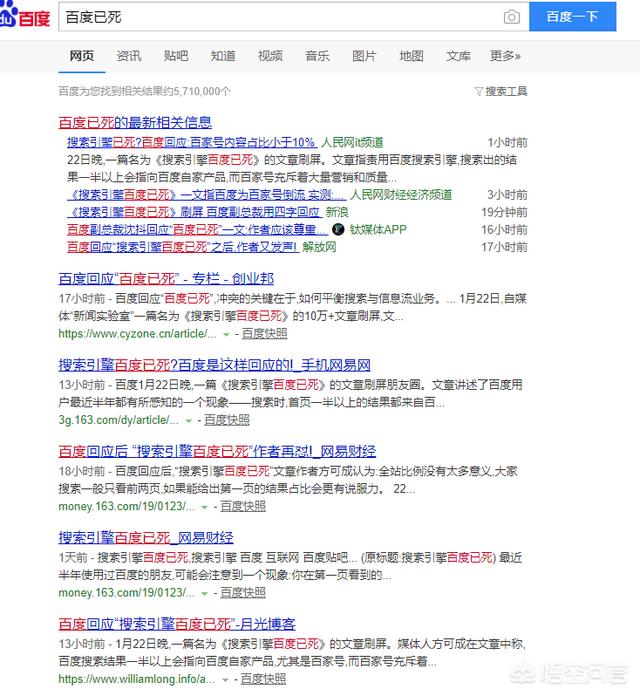Open result 百度回应"百度已死" - 专栏 - 创业邦
Image resolution: width=640 pixels, height=696 pixels.
166,279
